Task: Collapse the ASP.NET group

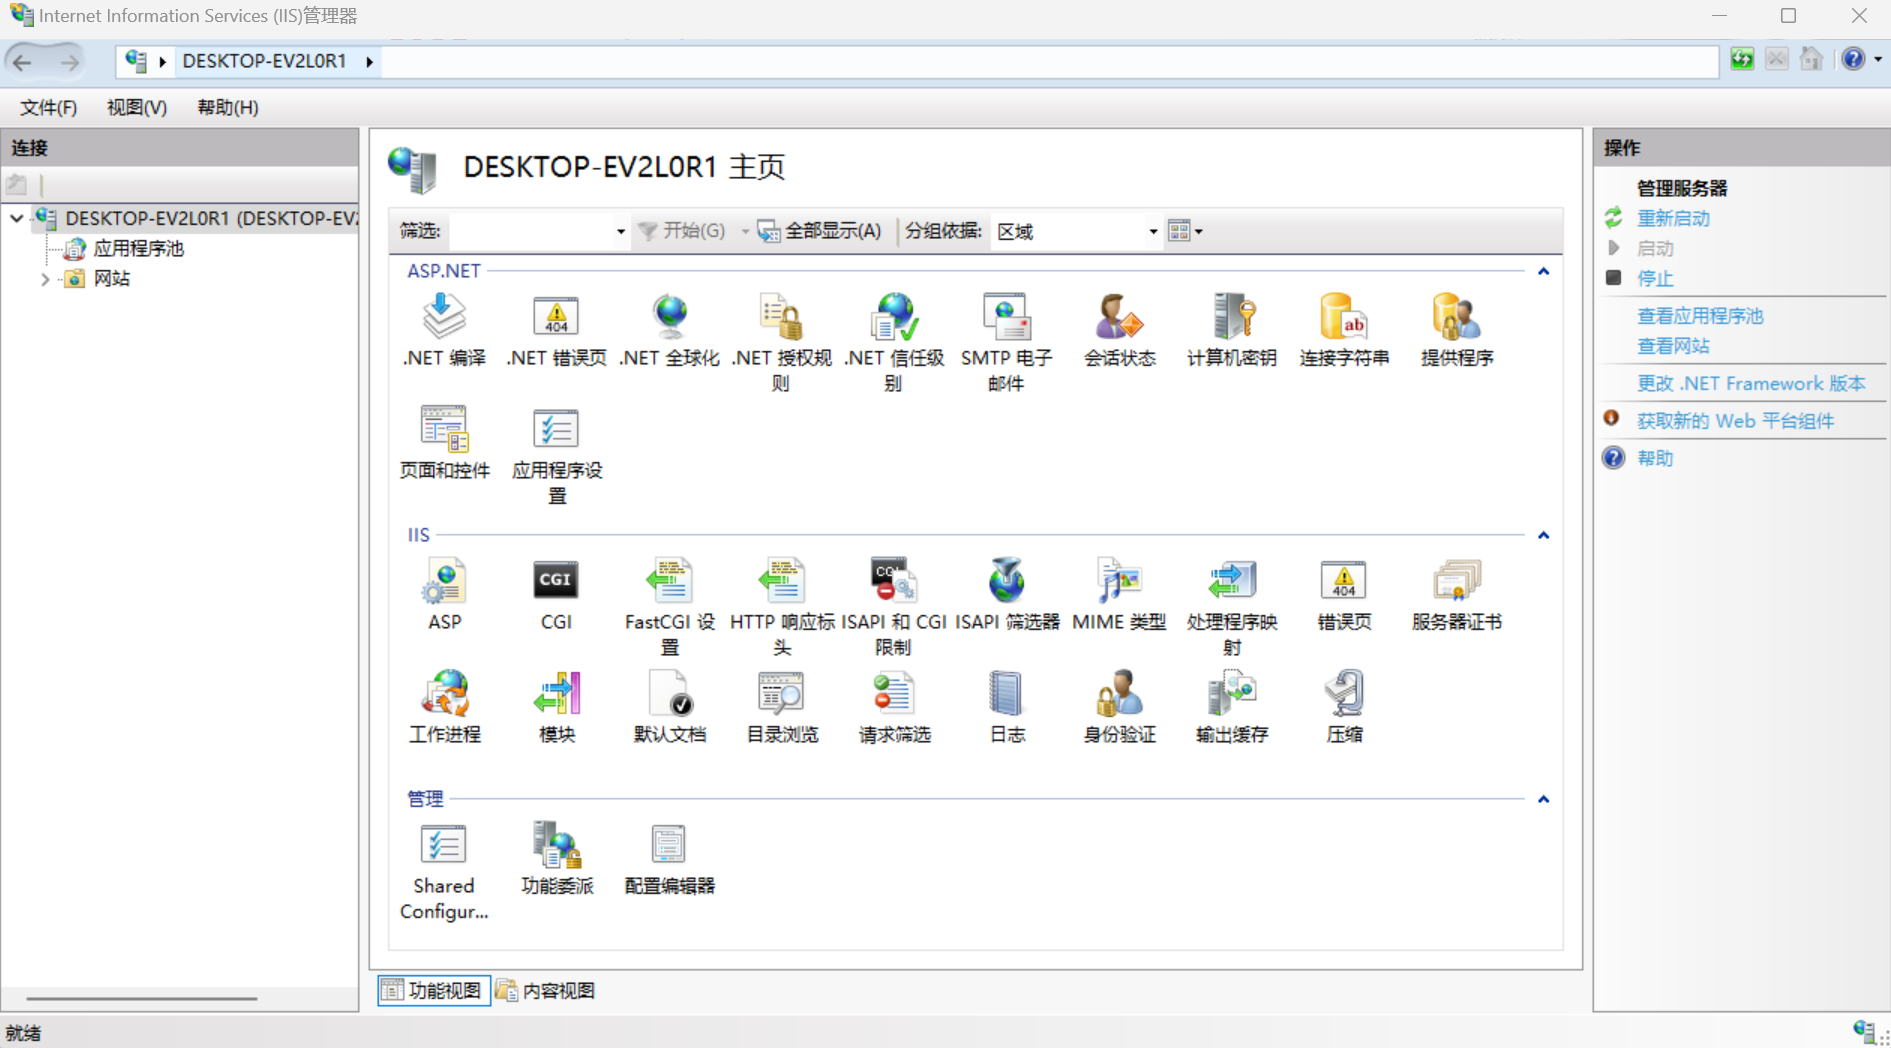Action: (x=1543, y=271)
